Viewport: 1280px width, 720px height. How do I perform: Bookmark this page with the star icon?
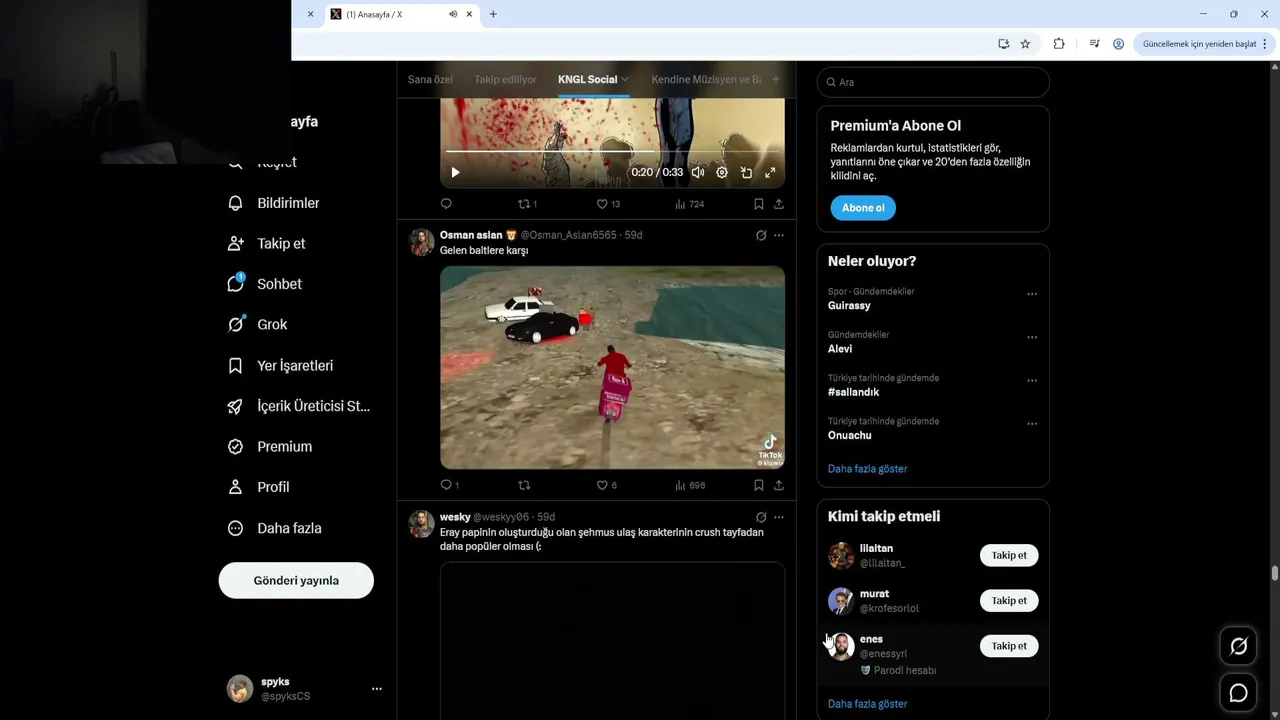coord(1025,44)
